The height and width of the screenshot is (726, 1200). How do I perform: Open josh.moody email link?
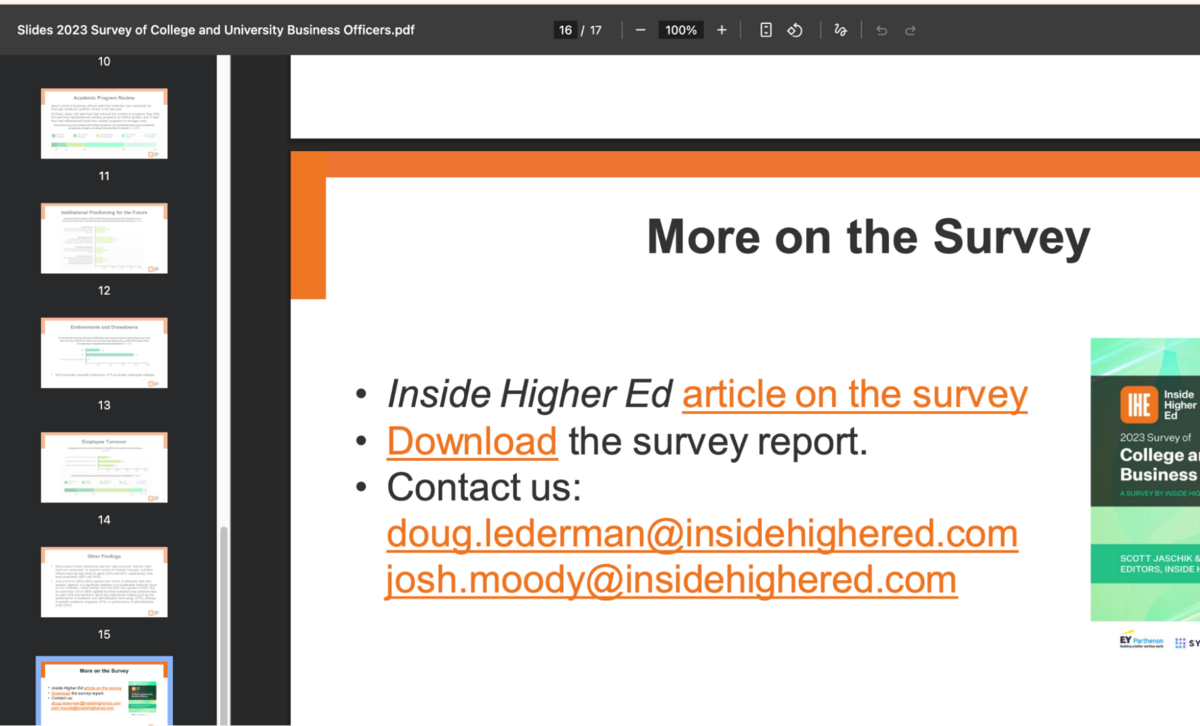click(x=671, y=579)
